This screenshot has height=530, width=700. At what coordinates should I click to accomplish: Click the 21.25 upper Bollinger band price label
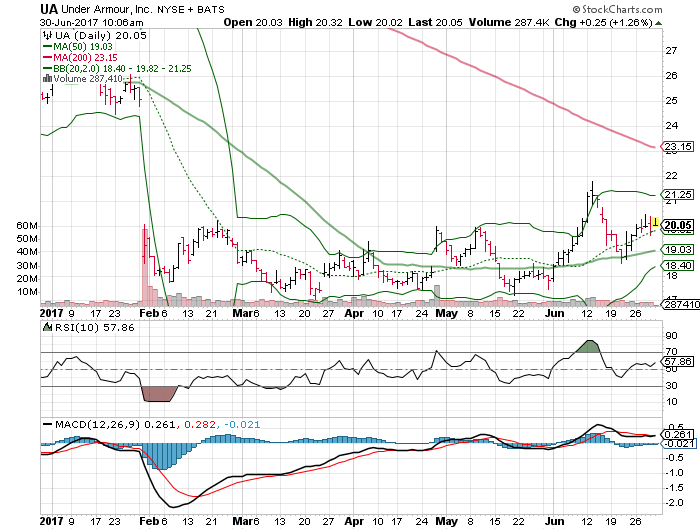tap(678, 195)
